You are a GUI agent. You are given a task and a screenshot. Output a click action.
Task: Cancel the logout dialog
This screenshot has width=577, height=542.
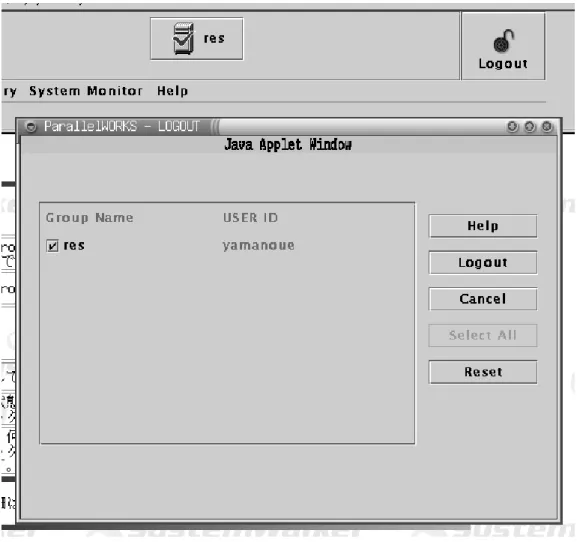coord(482,299)
